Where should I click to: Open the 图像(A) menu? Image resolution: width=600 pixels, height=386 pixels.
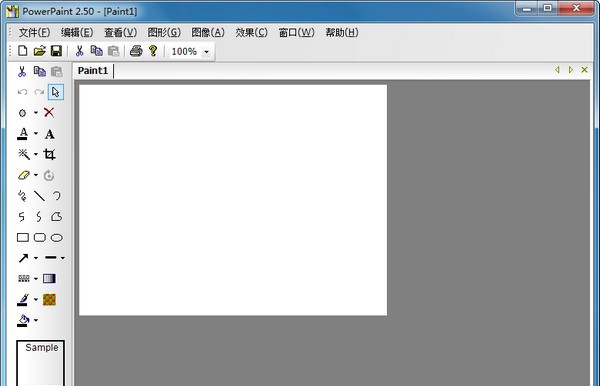point(208,33)
